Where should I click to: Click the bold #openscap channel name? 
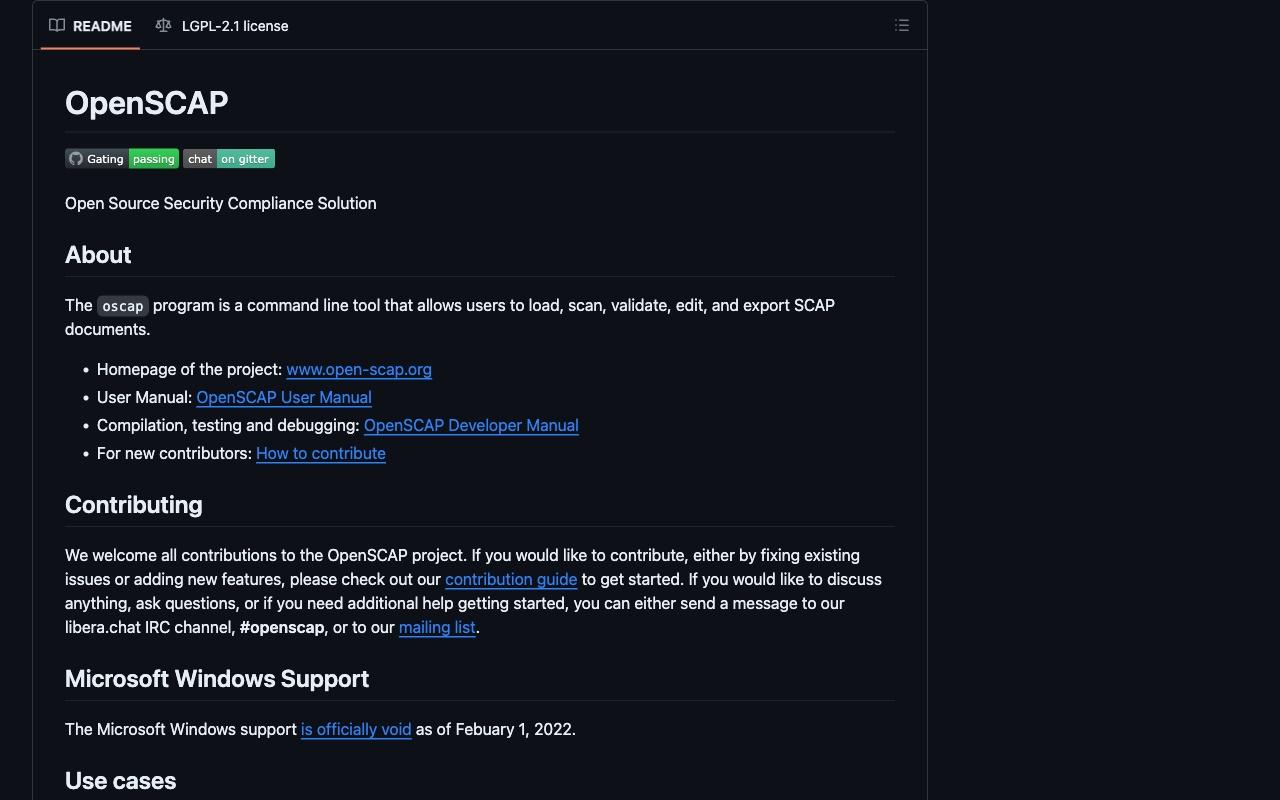tap(282, 627)
